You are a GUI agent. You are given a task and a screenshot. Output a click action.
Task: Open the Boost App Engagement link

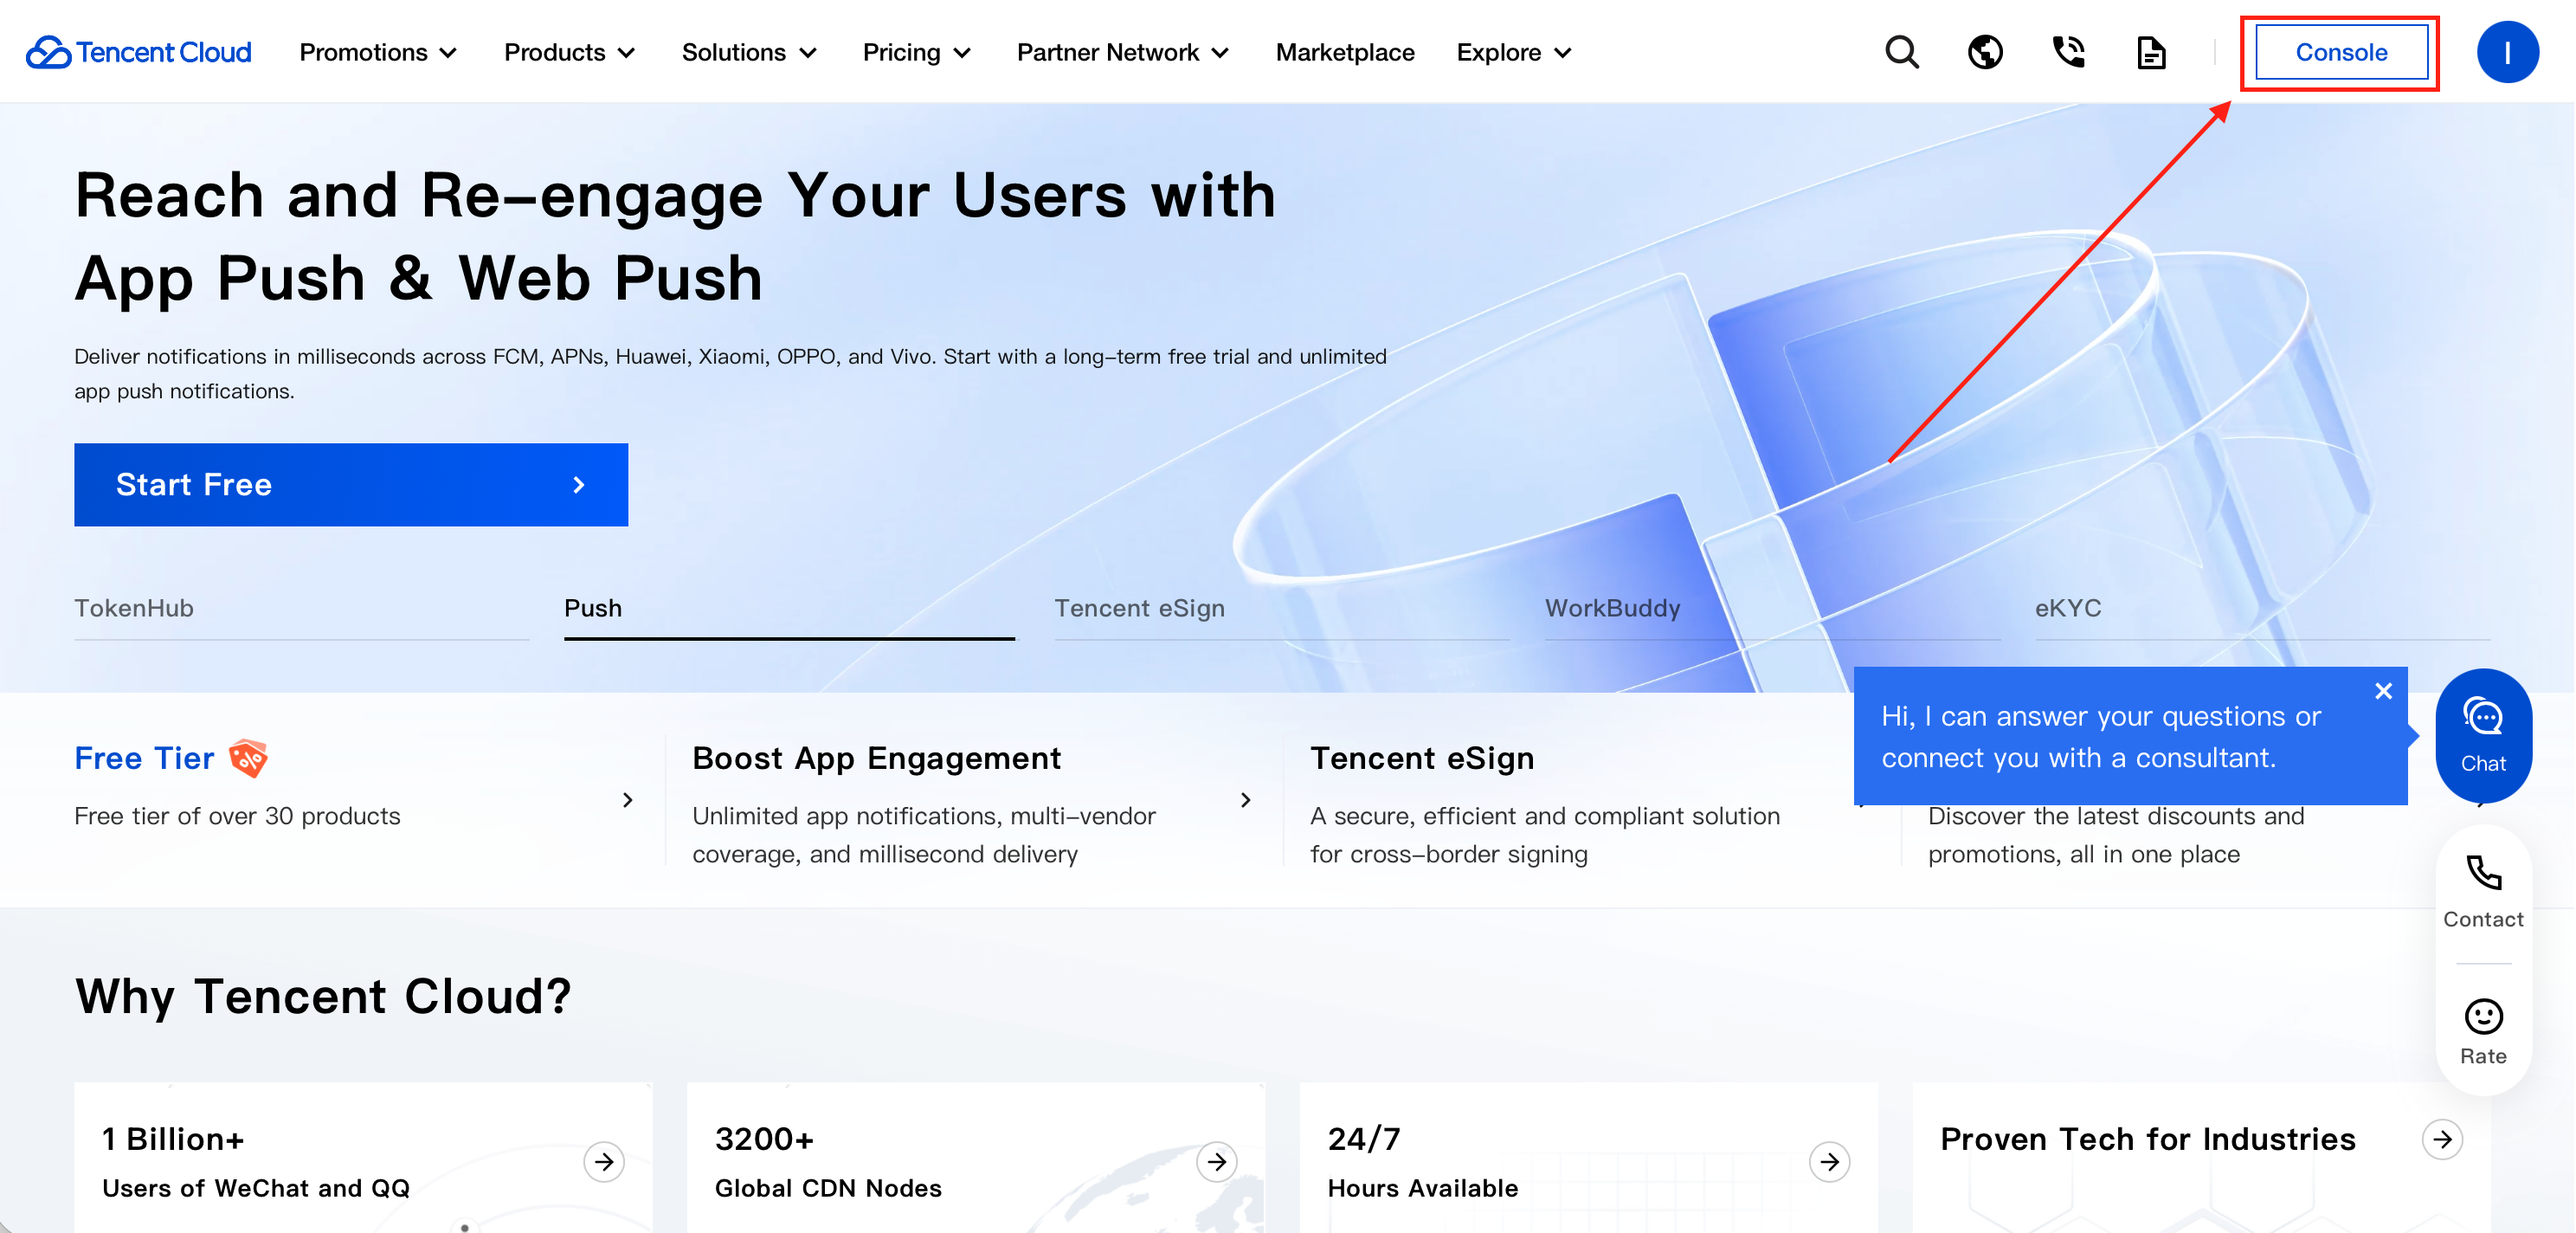tap(876, 758)
